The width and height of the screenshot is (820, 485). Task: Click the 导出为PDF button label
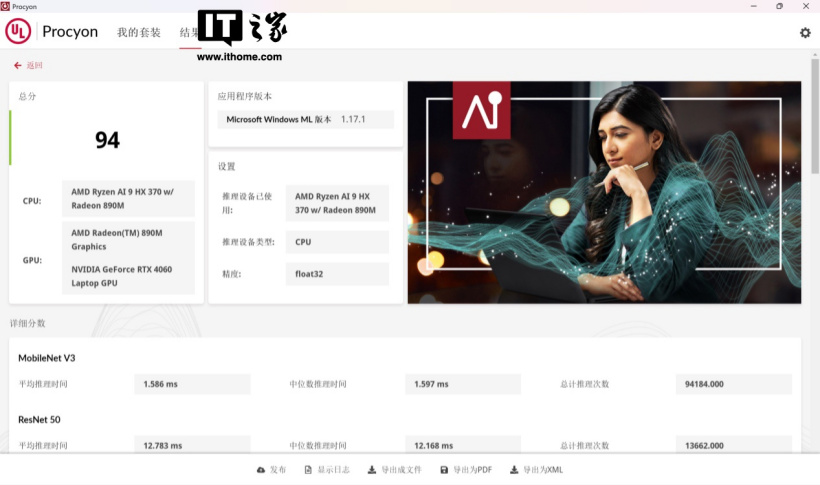(x=472, y=470)
